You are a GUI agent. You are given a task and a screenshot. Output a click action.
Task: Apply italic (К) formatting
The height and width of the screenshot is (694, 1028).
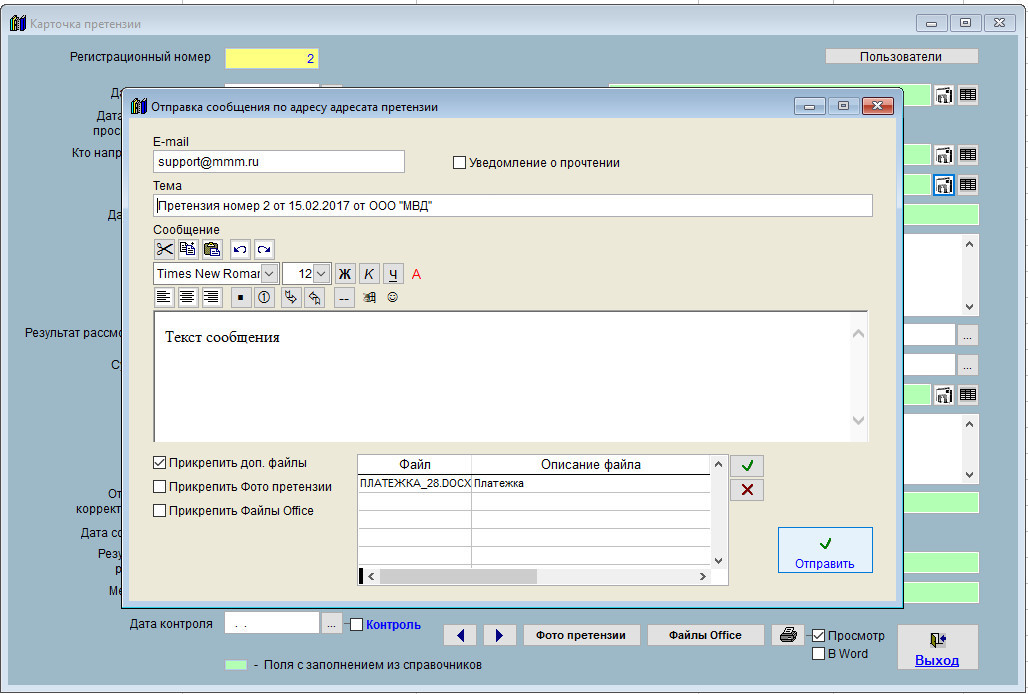(x=369, y=274)
